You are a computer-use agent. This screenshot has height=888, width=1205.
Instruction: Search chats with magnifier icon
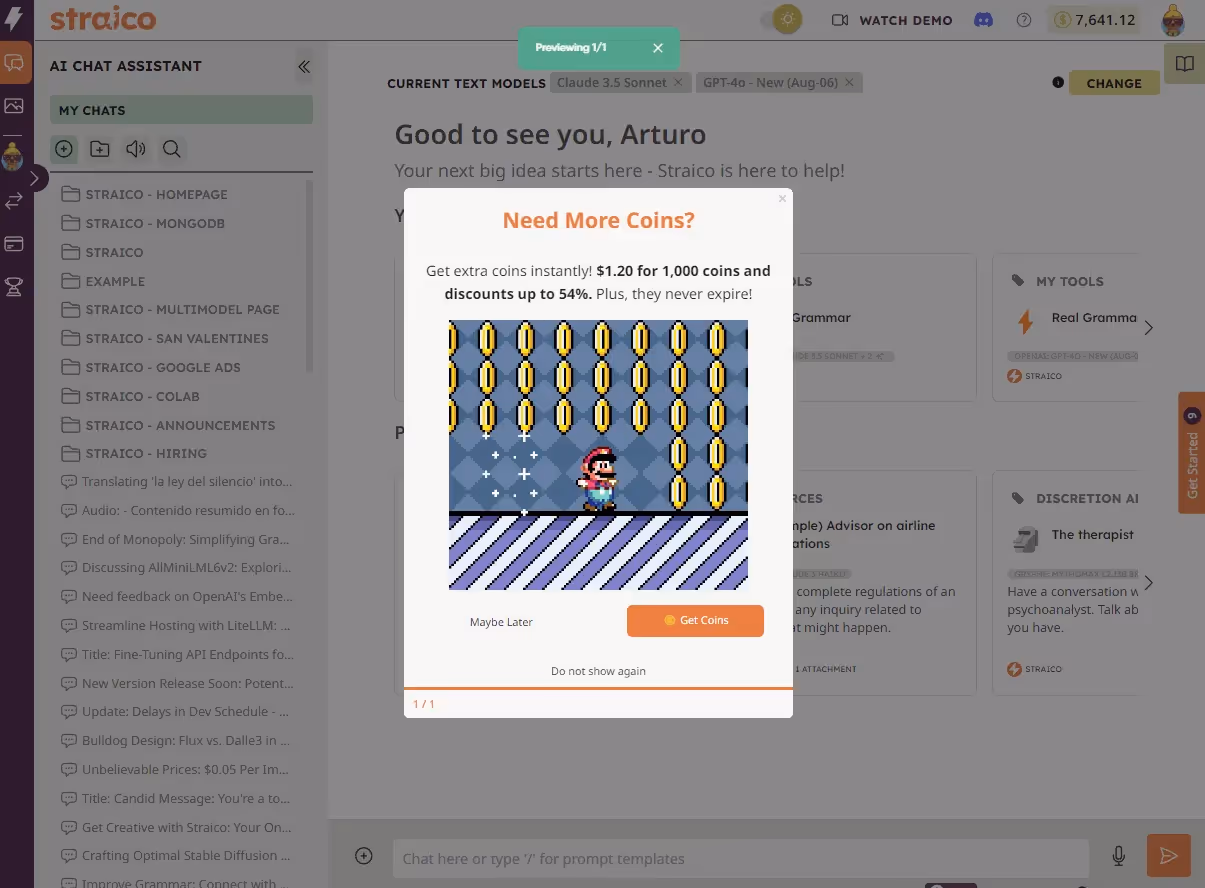point(172,149)
